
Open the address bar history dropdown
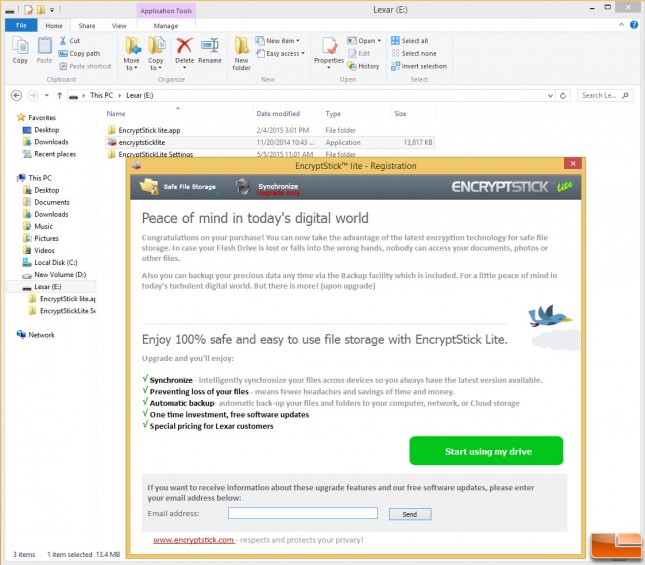click(550, 96)
